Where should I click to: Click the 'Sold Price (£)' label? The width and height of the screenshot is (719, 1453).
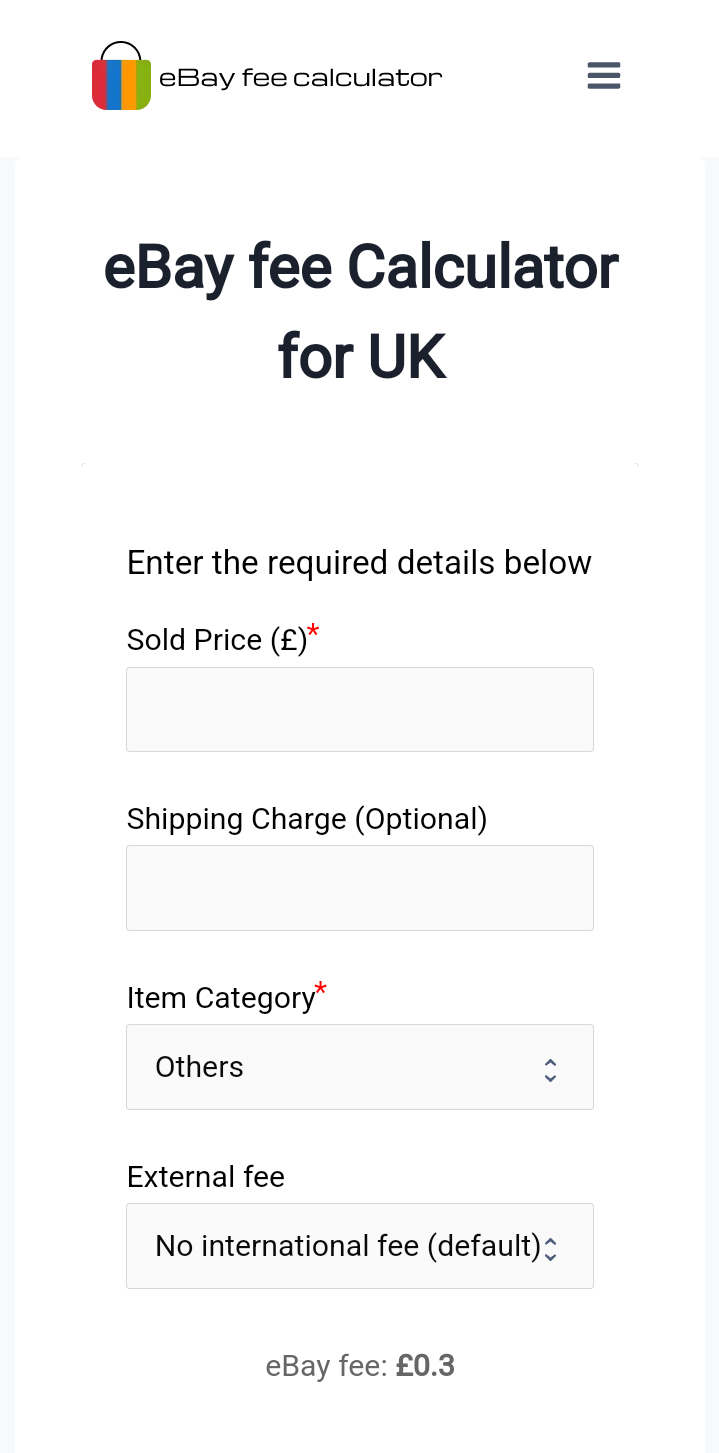[216, 640]
